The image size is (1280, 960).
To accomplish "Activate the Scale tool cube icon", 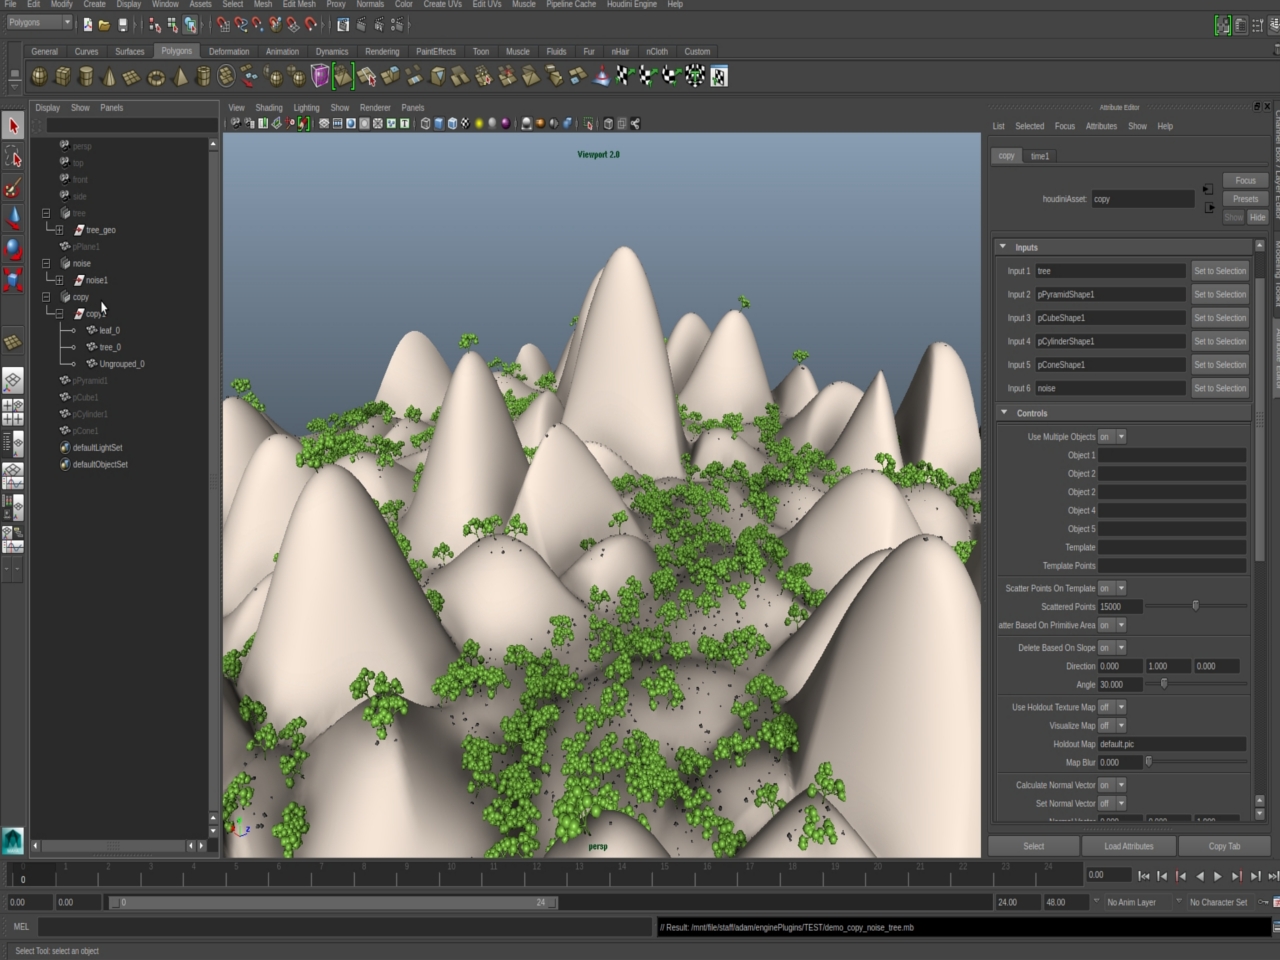I will pos(13,280).
